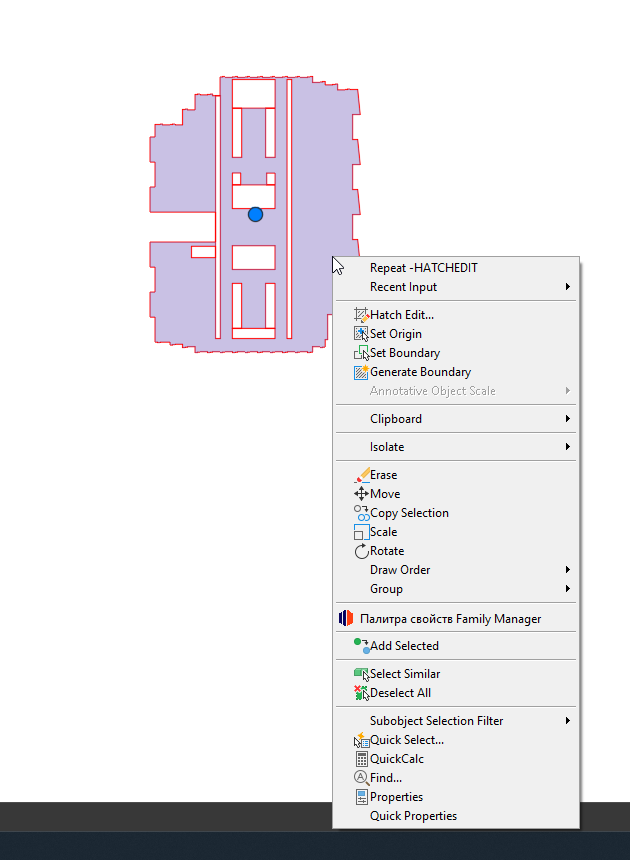630x860 pixels.
Task: Click the Deselect All icon
Action: pos(361,693)
